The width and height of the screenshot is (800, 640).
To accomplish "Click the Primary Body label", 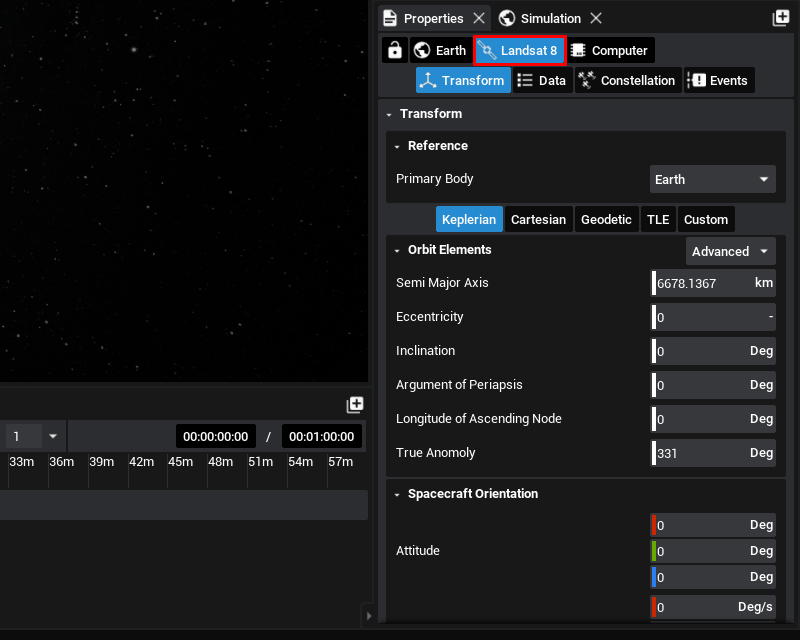I will click(x=435, y=179).
